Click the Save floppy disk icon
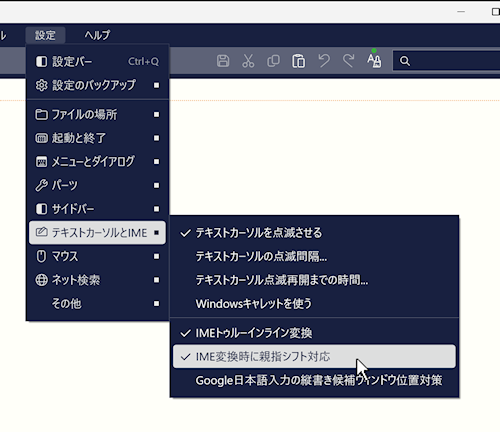The height and width of the screenshot is (432, 500). [223, 61]
